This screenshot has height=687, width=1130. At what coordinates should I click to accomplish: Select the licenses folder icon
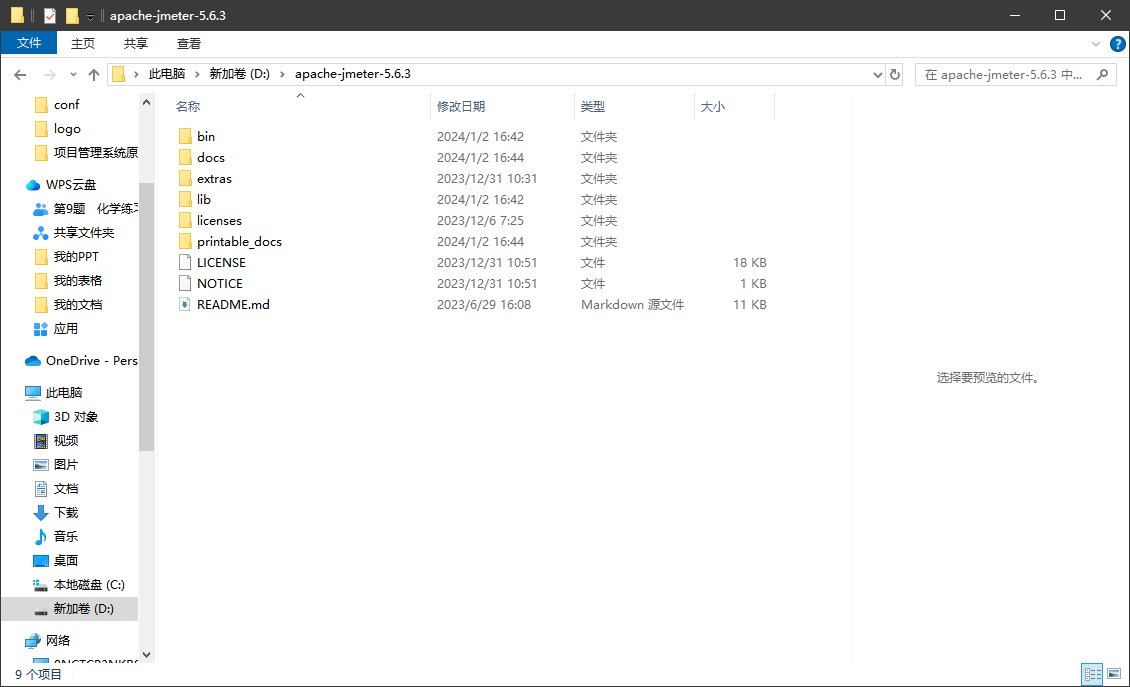tap(185, 220)
